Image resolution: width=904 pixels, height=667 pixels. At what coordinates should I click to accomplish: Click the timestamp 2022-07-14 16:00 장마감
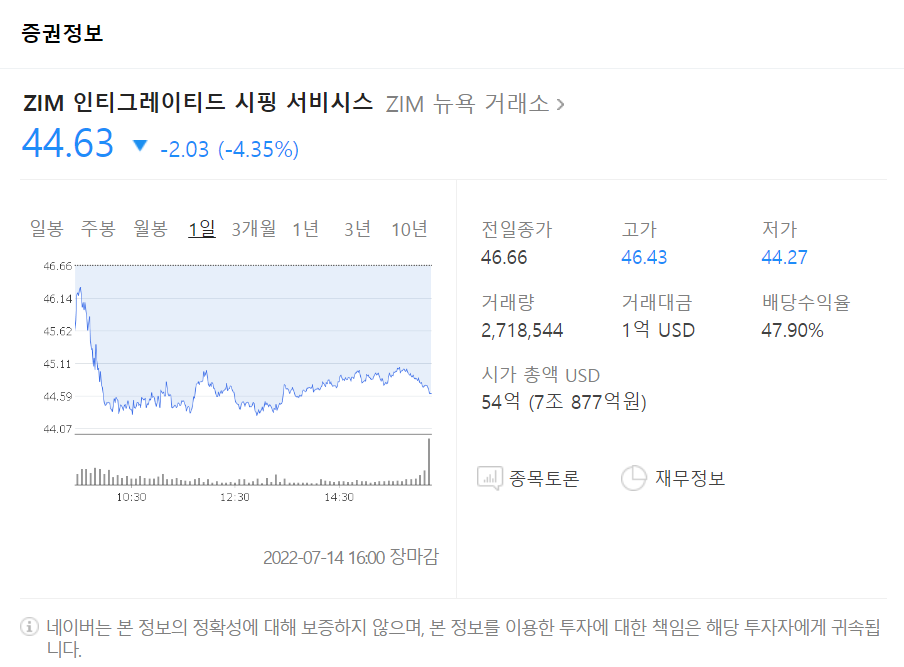[x=351, y=557]
